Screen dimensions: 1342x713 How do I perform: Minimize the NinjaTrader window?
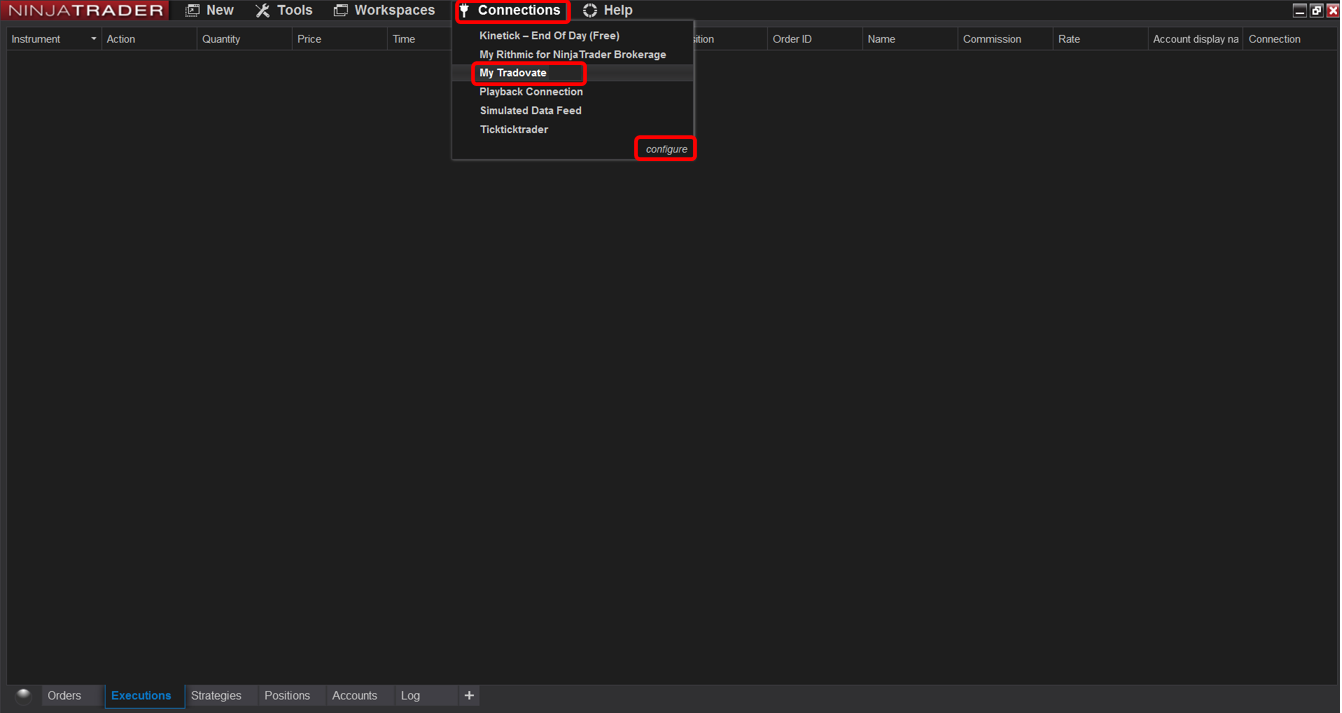[x=1299, y=10]
